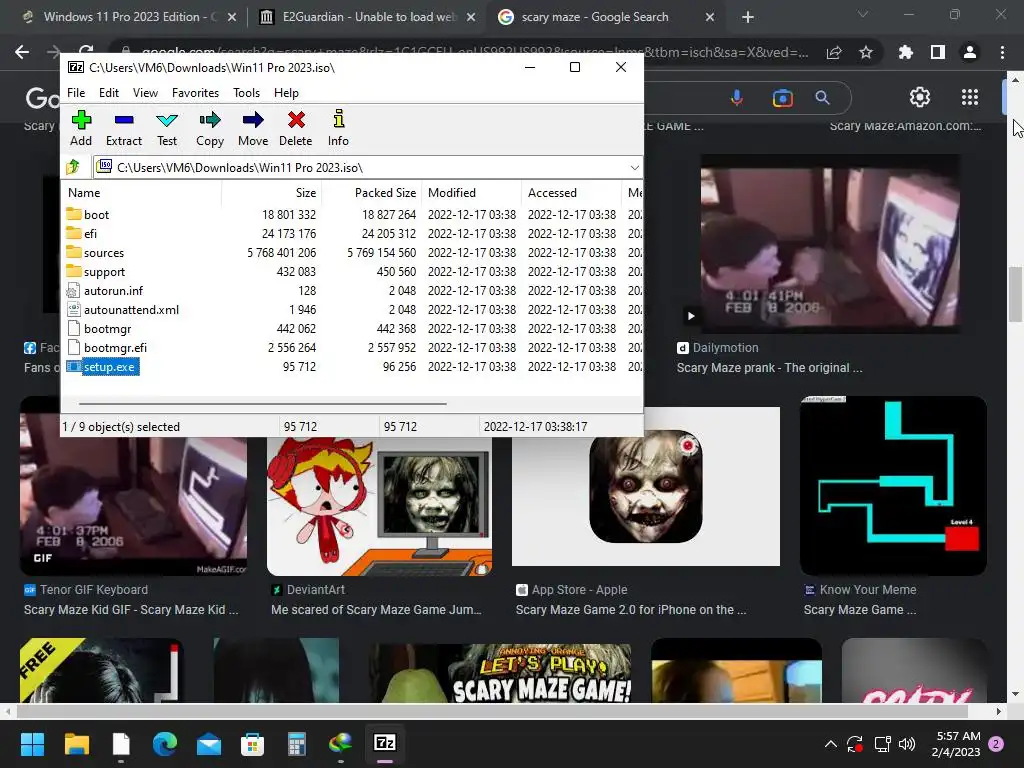1024x768 pixels.
Task: Open Microsoft Store from taskbar
Action: point(253,743)
